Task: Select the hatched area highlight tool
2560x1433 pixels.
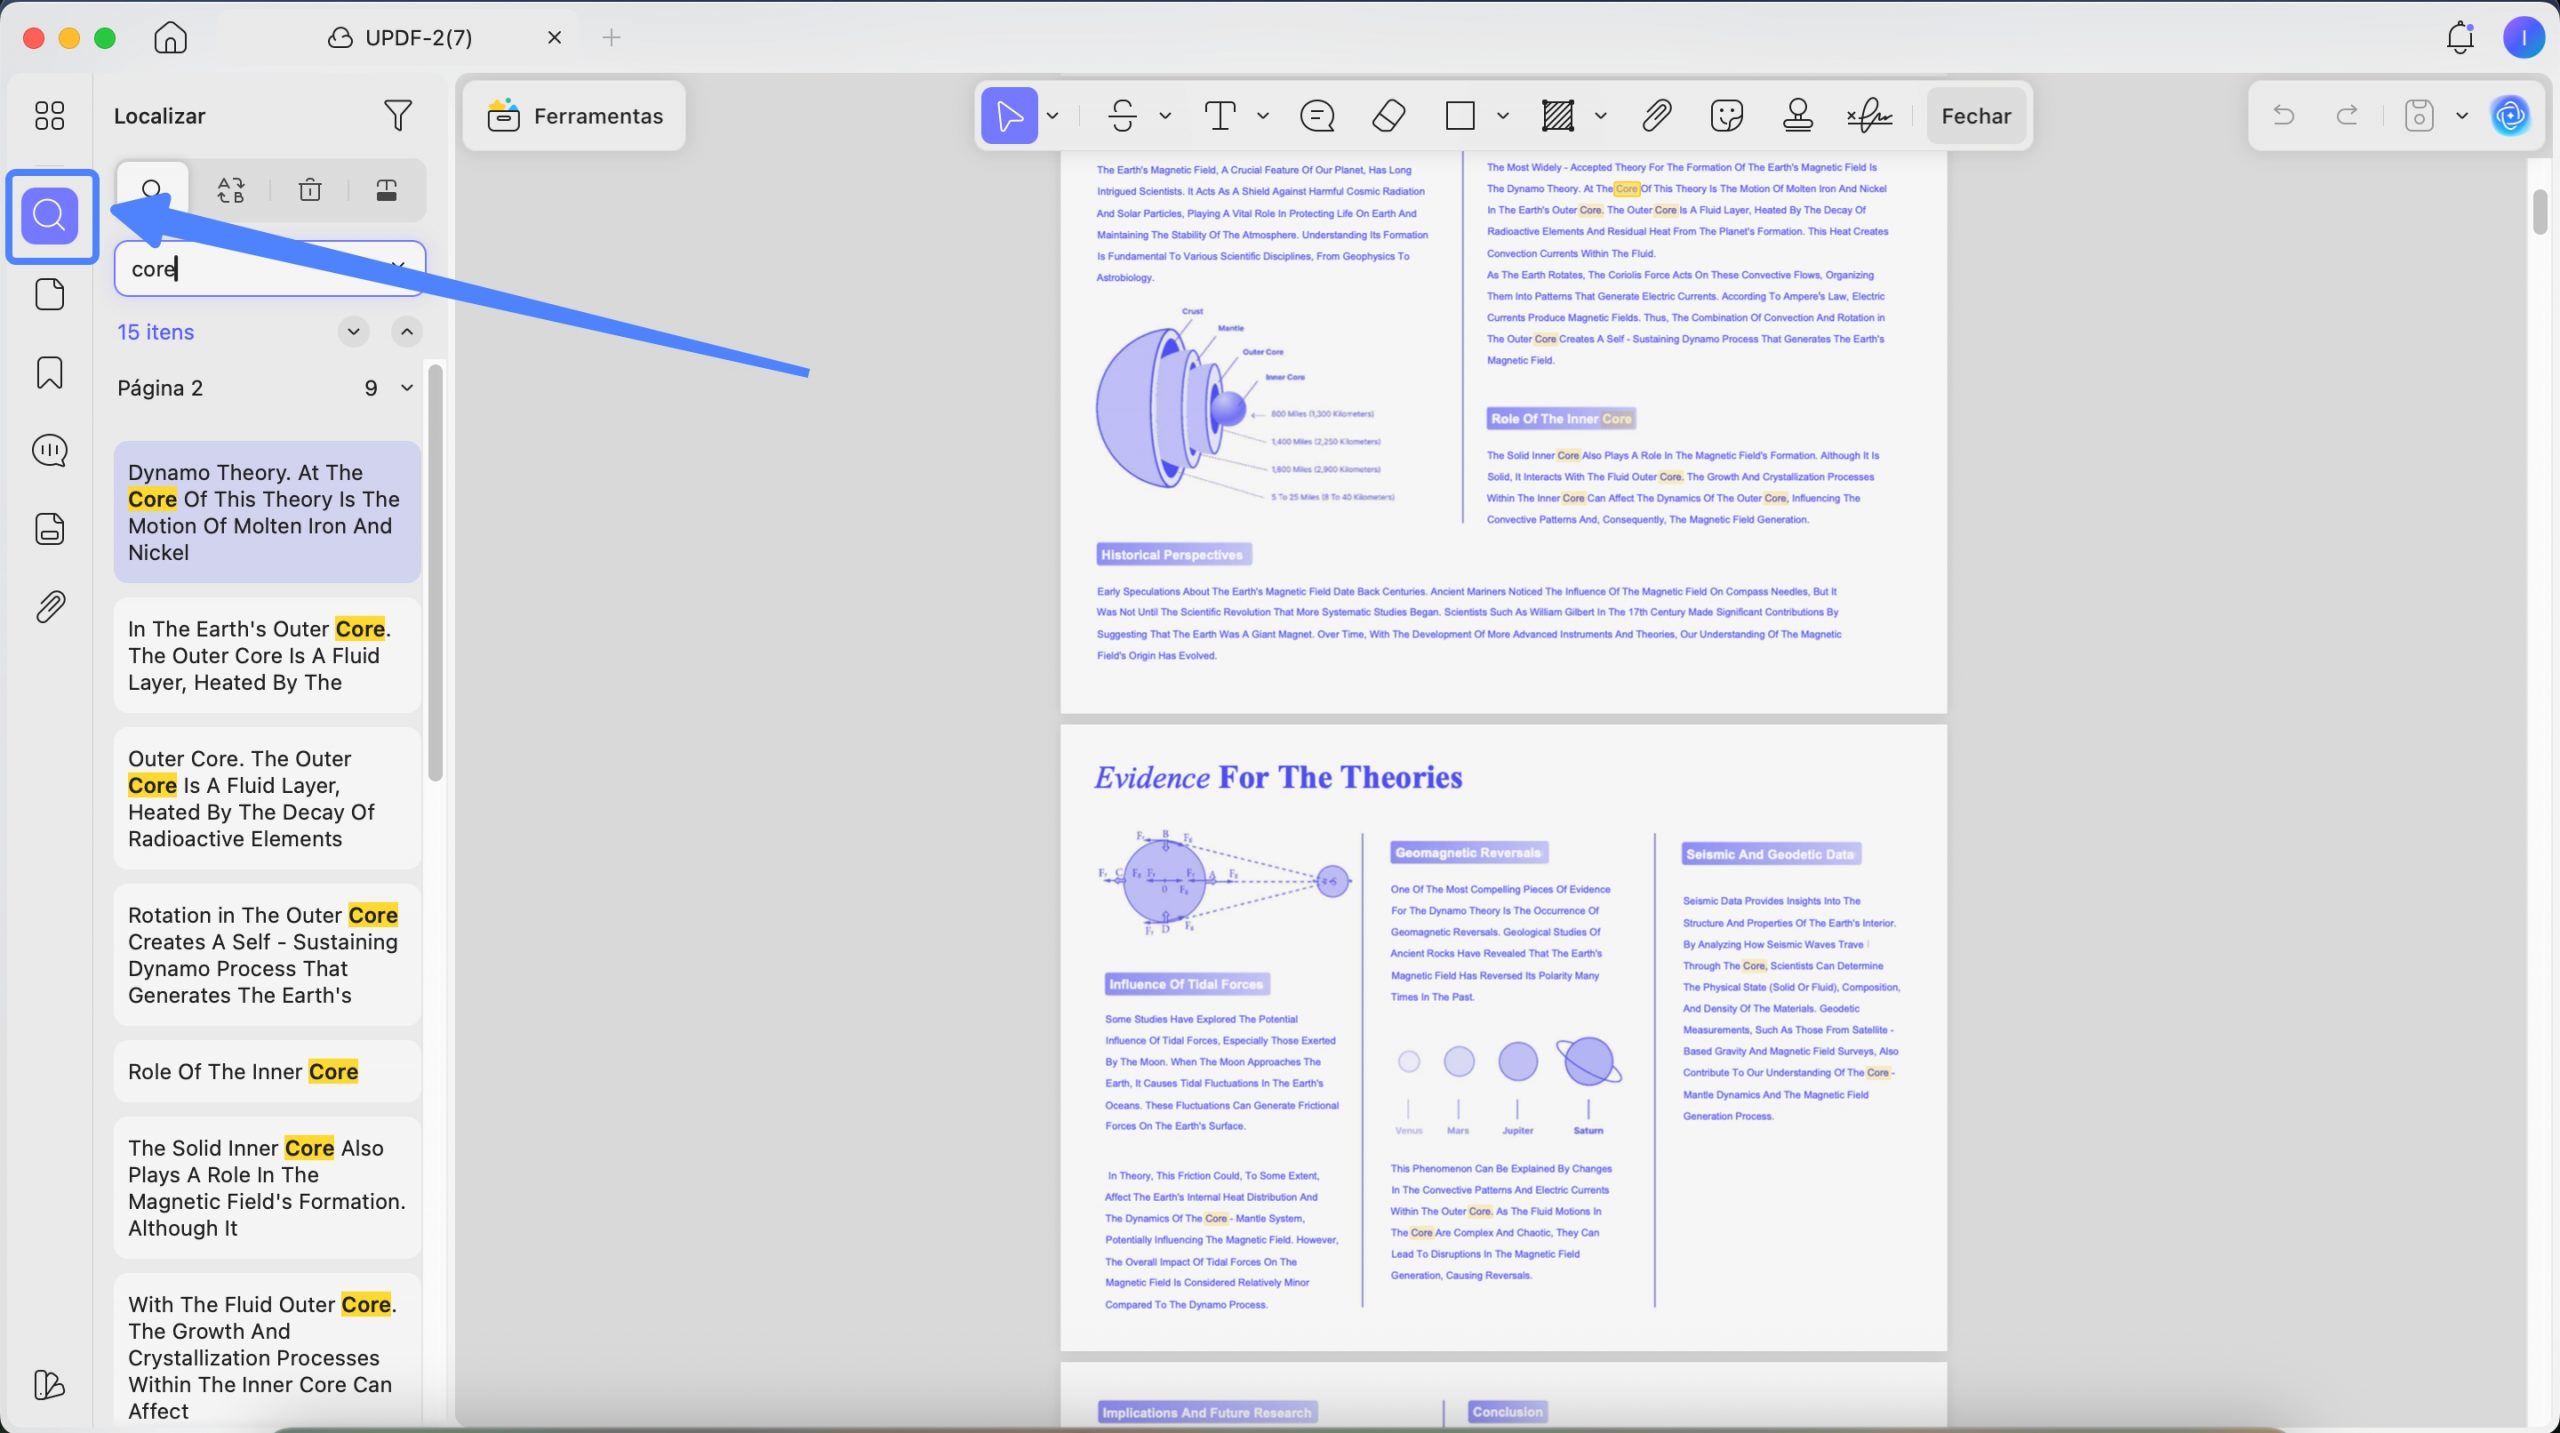Action: [1558, 116]
